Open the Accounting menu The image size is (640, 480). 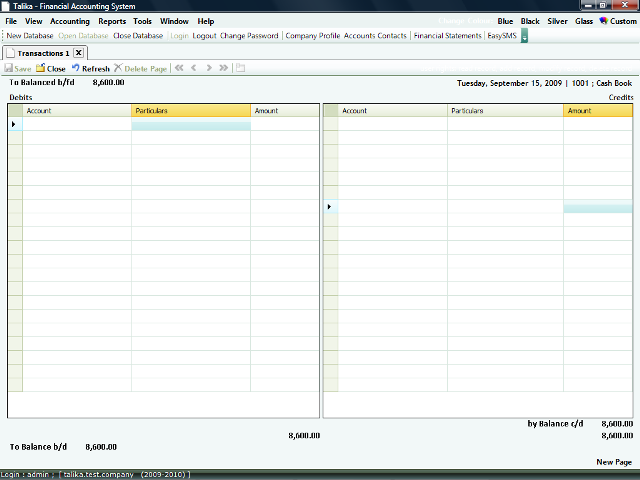pos(69,21)
